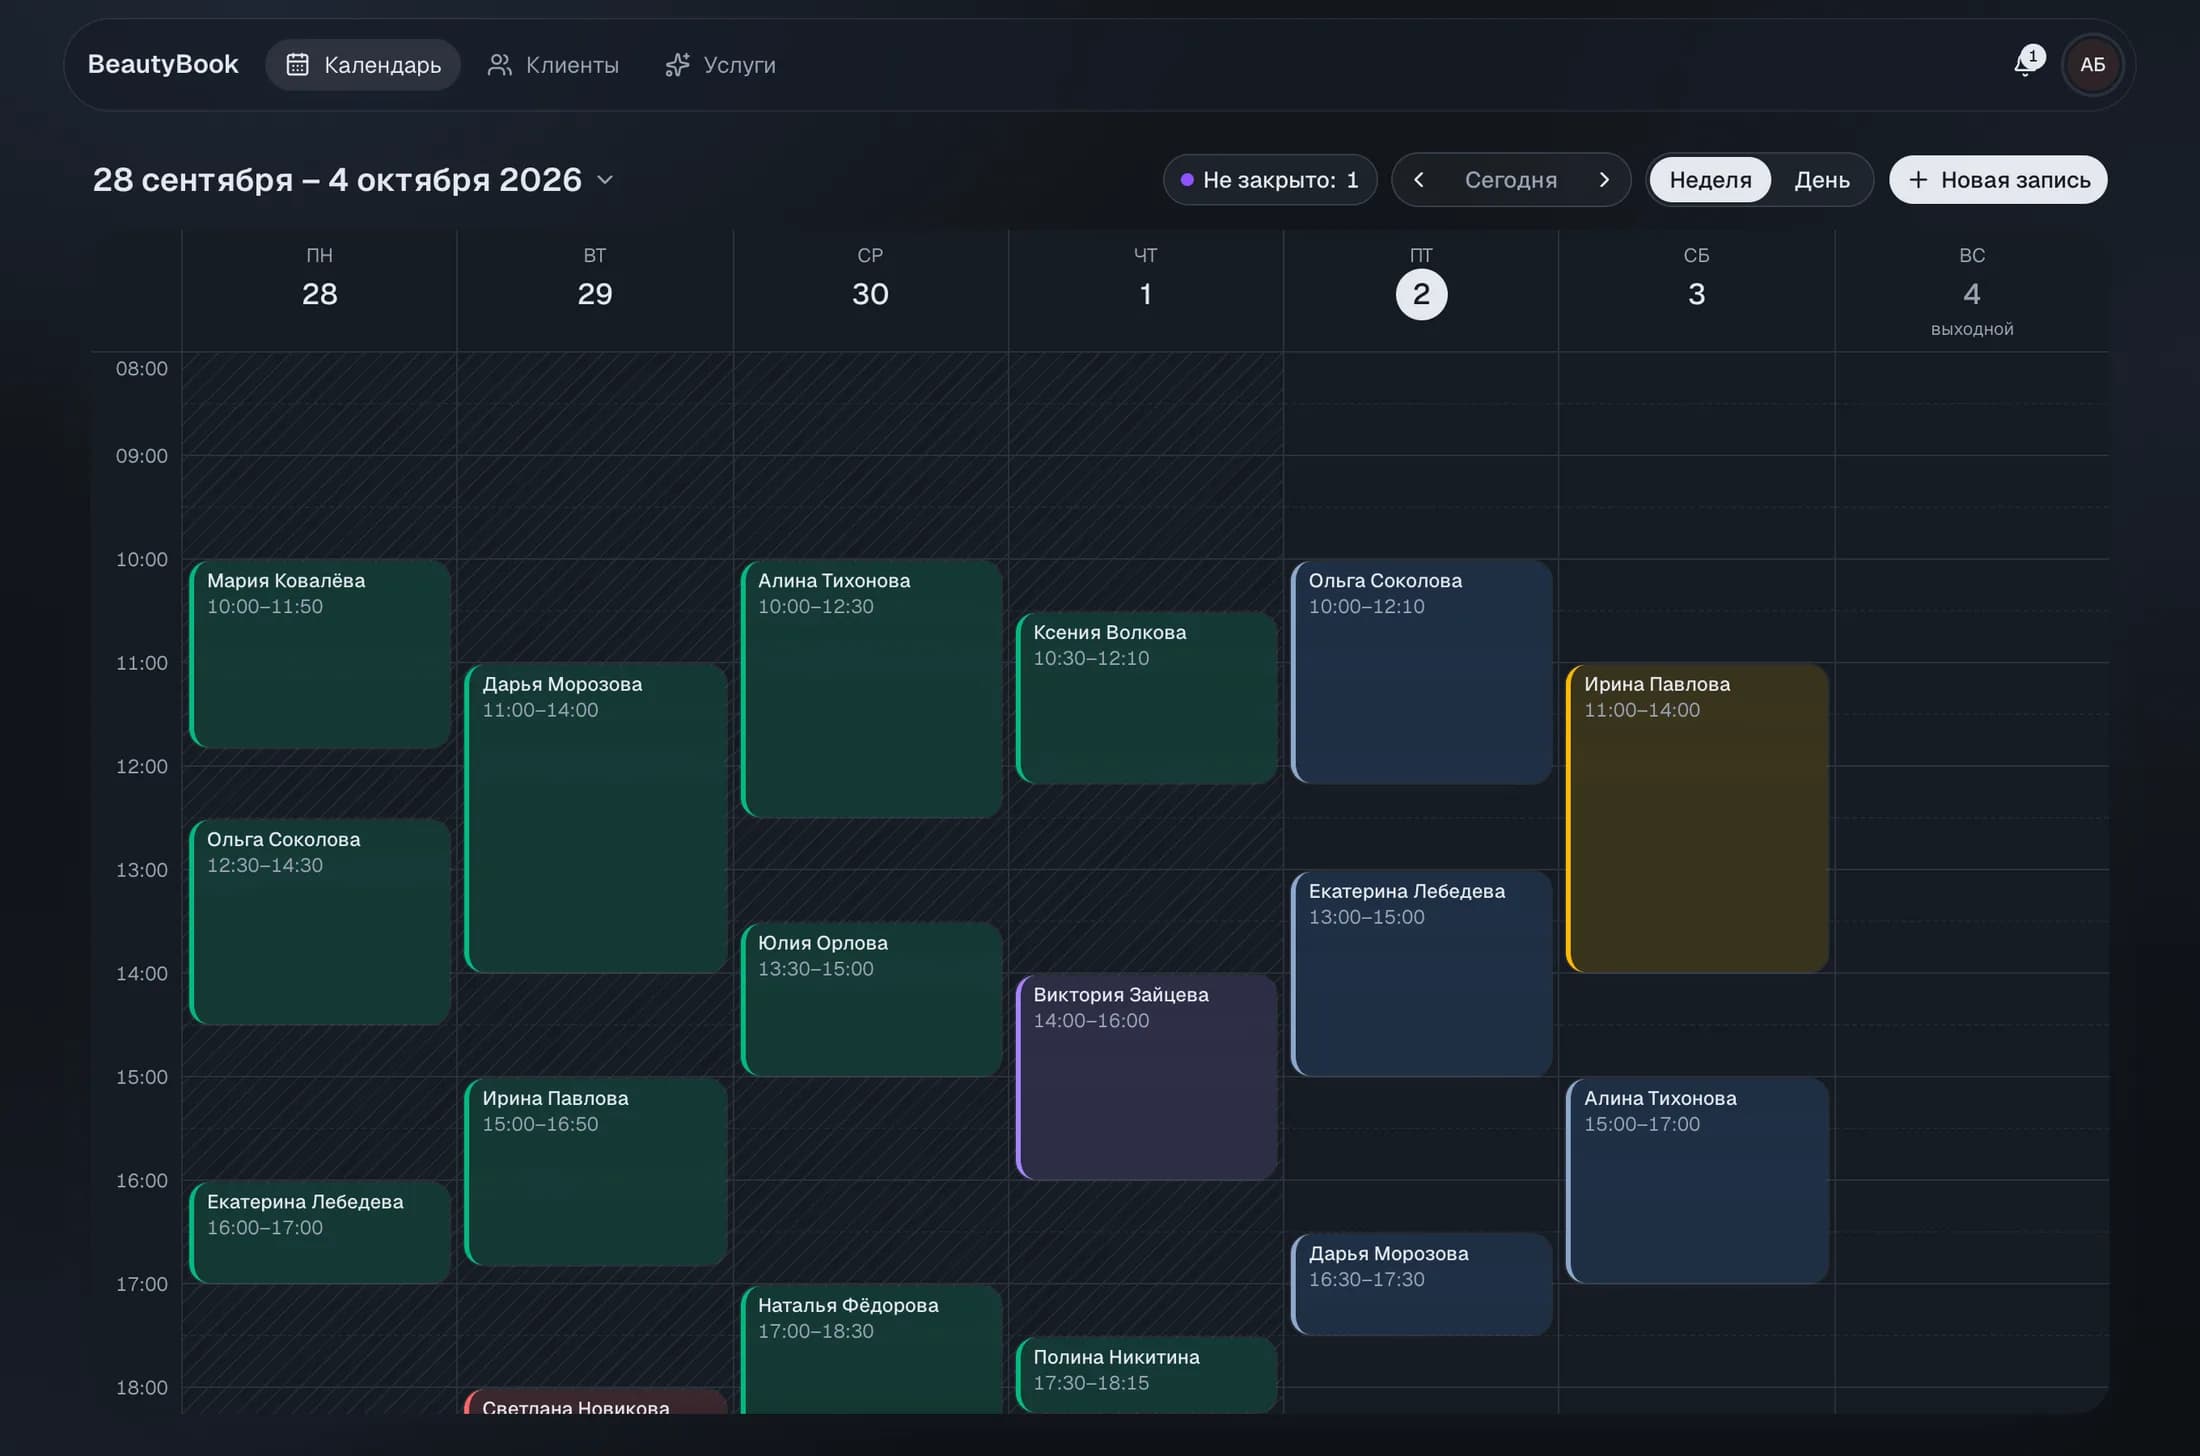Open the АБ user avatar menu
2200x1456 pixels.
coord(2092,65)
